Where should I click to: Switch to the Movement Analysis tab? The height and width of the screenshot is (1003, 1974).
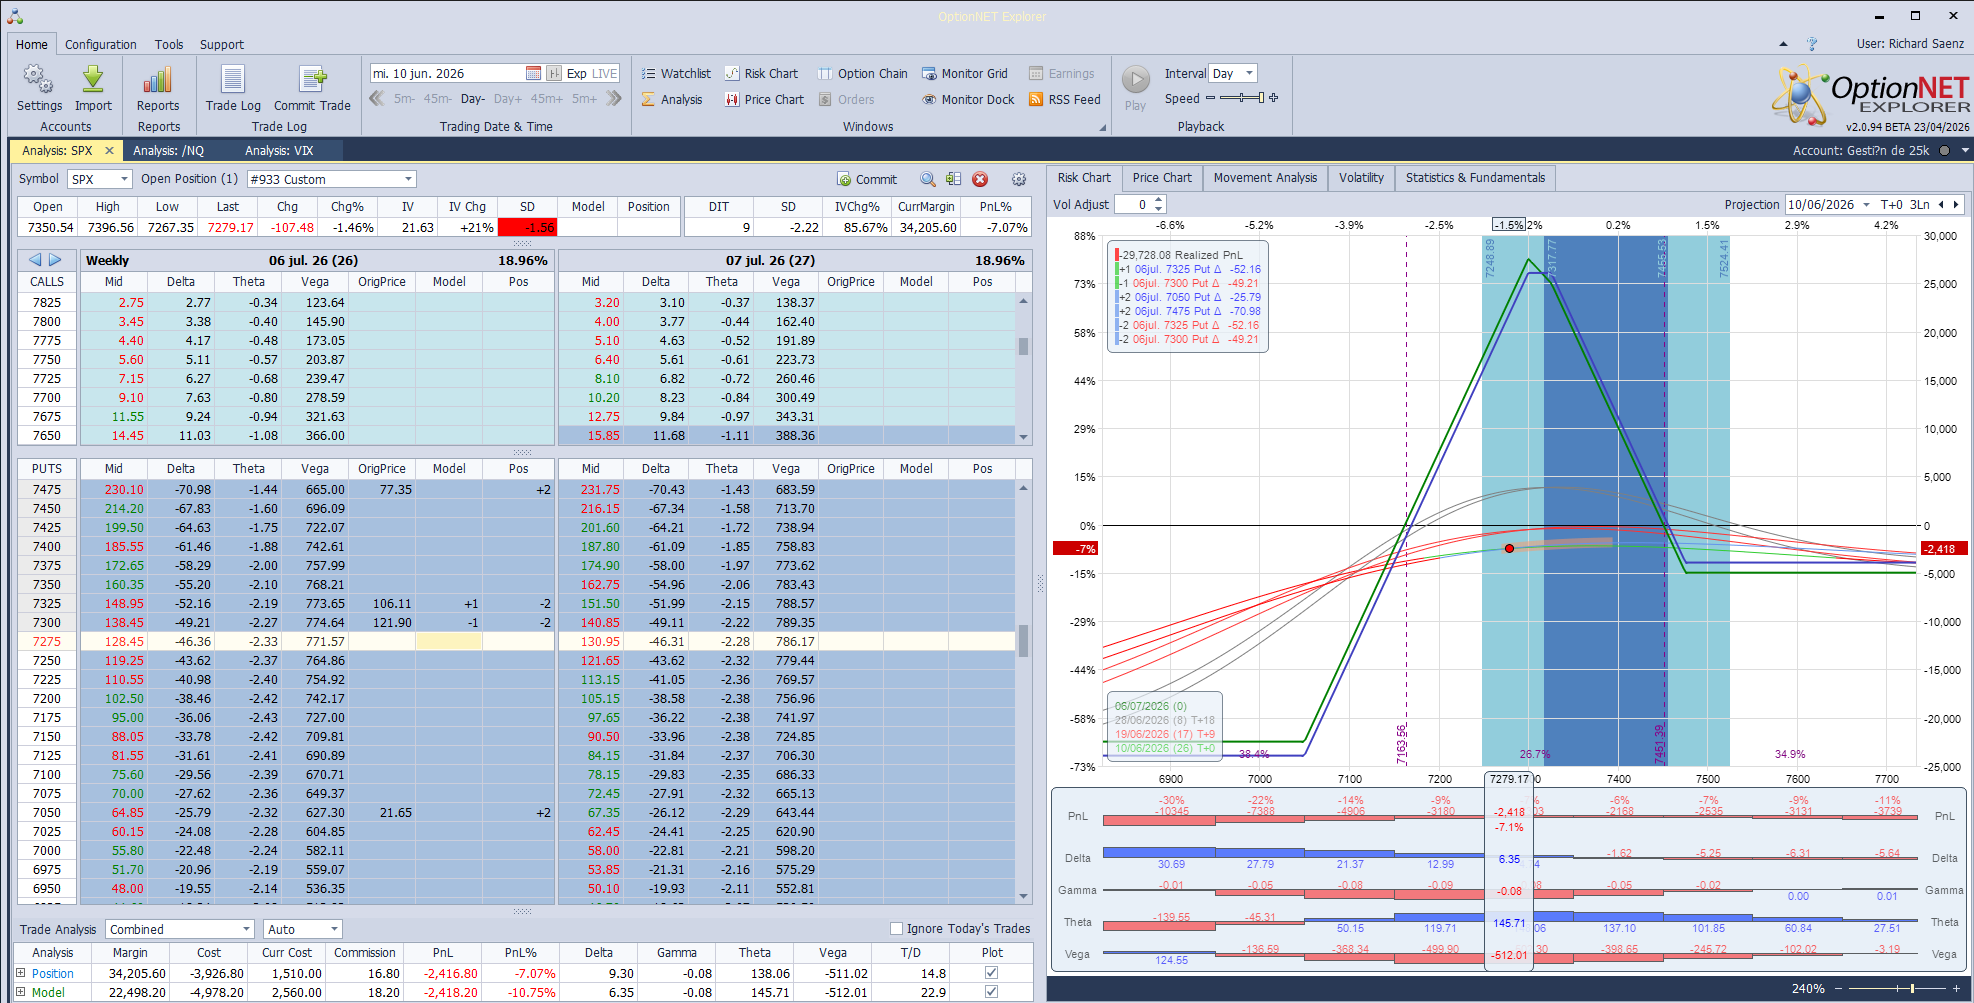(x=1265, y=178)
